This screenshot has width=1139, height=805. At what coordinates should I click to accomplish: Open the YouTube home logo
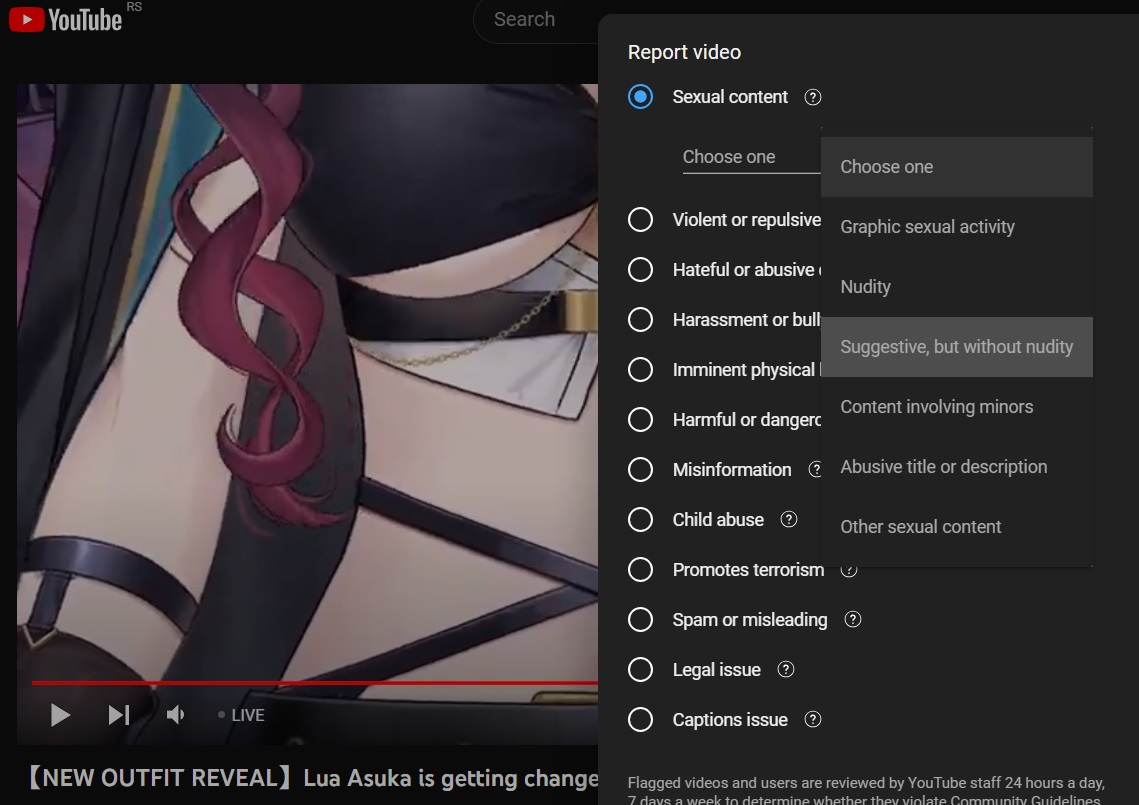coord(65,20)
